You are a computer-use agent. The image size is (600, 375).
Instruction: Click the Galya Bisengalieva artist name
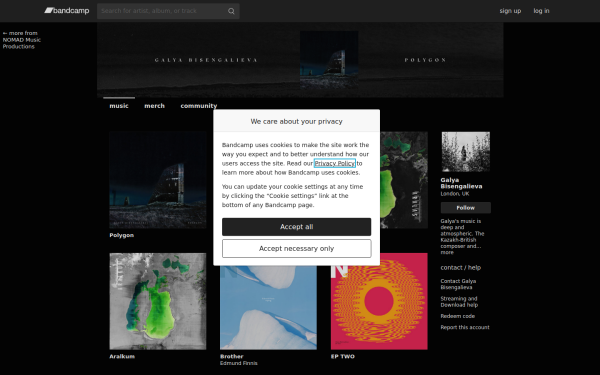(461, 183)
